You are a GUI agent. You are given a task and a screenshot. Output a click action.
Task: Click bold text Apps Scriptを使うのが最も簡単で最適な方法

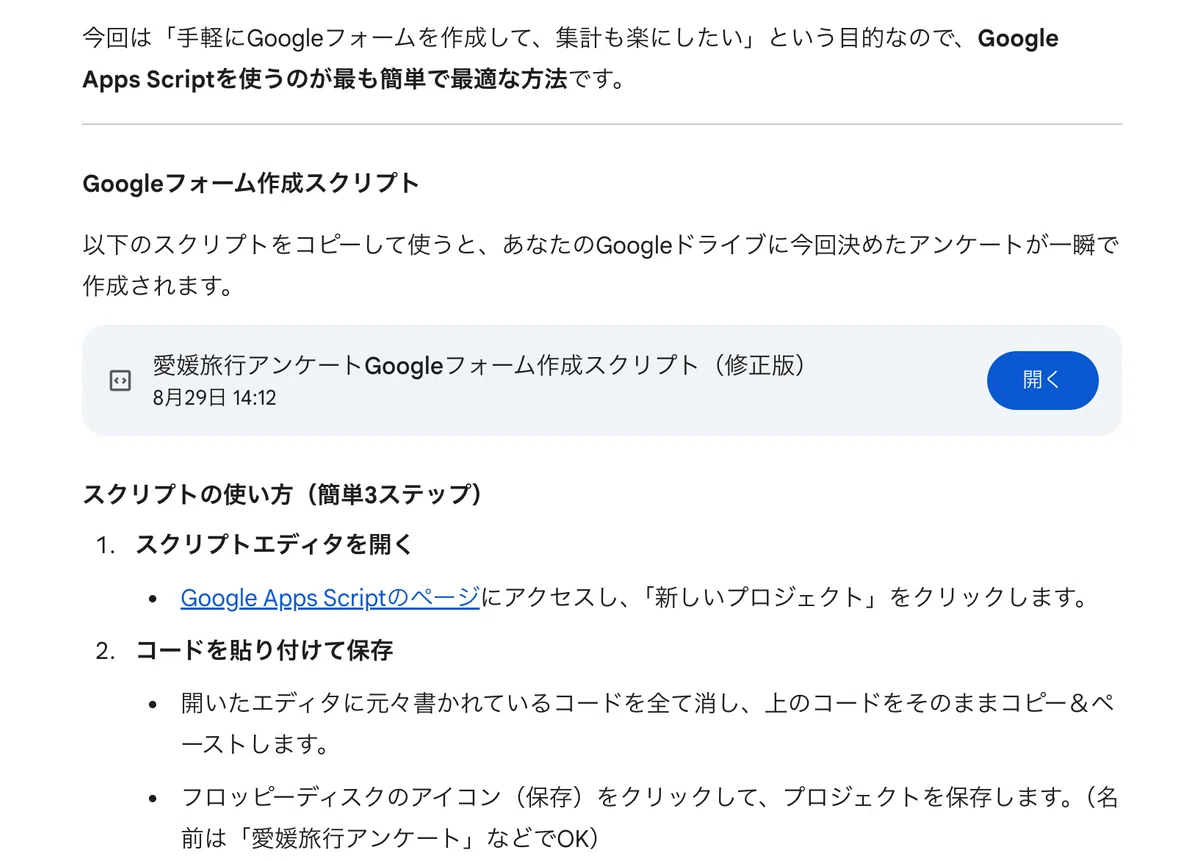pyautogui.click(x=325, y=79)
